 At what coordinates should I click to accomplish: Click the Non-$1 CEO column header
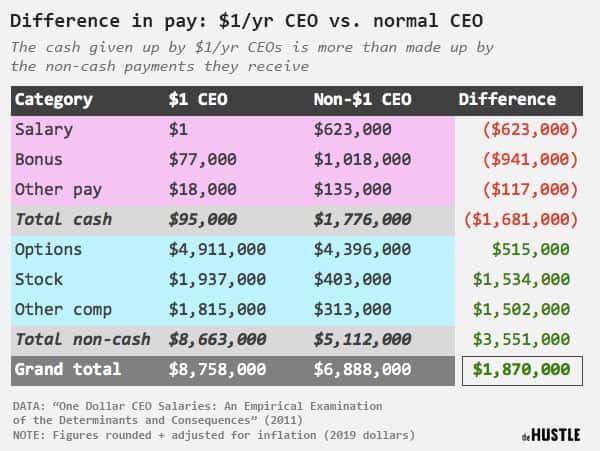click(362, 99)
